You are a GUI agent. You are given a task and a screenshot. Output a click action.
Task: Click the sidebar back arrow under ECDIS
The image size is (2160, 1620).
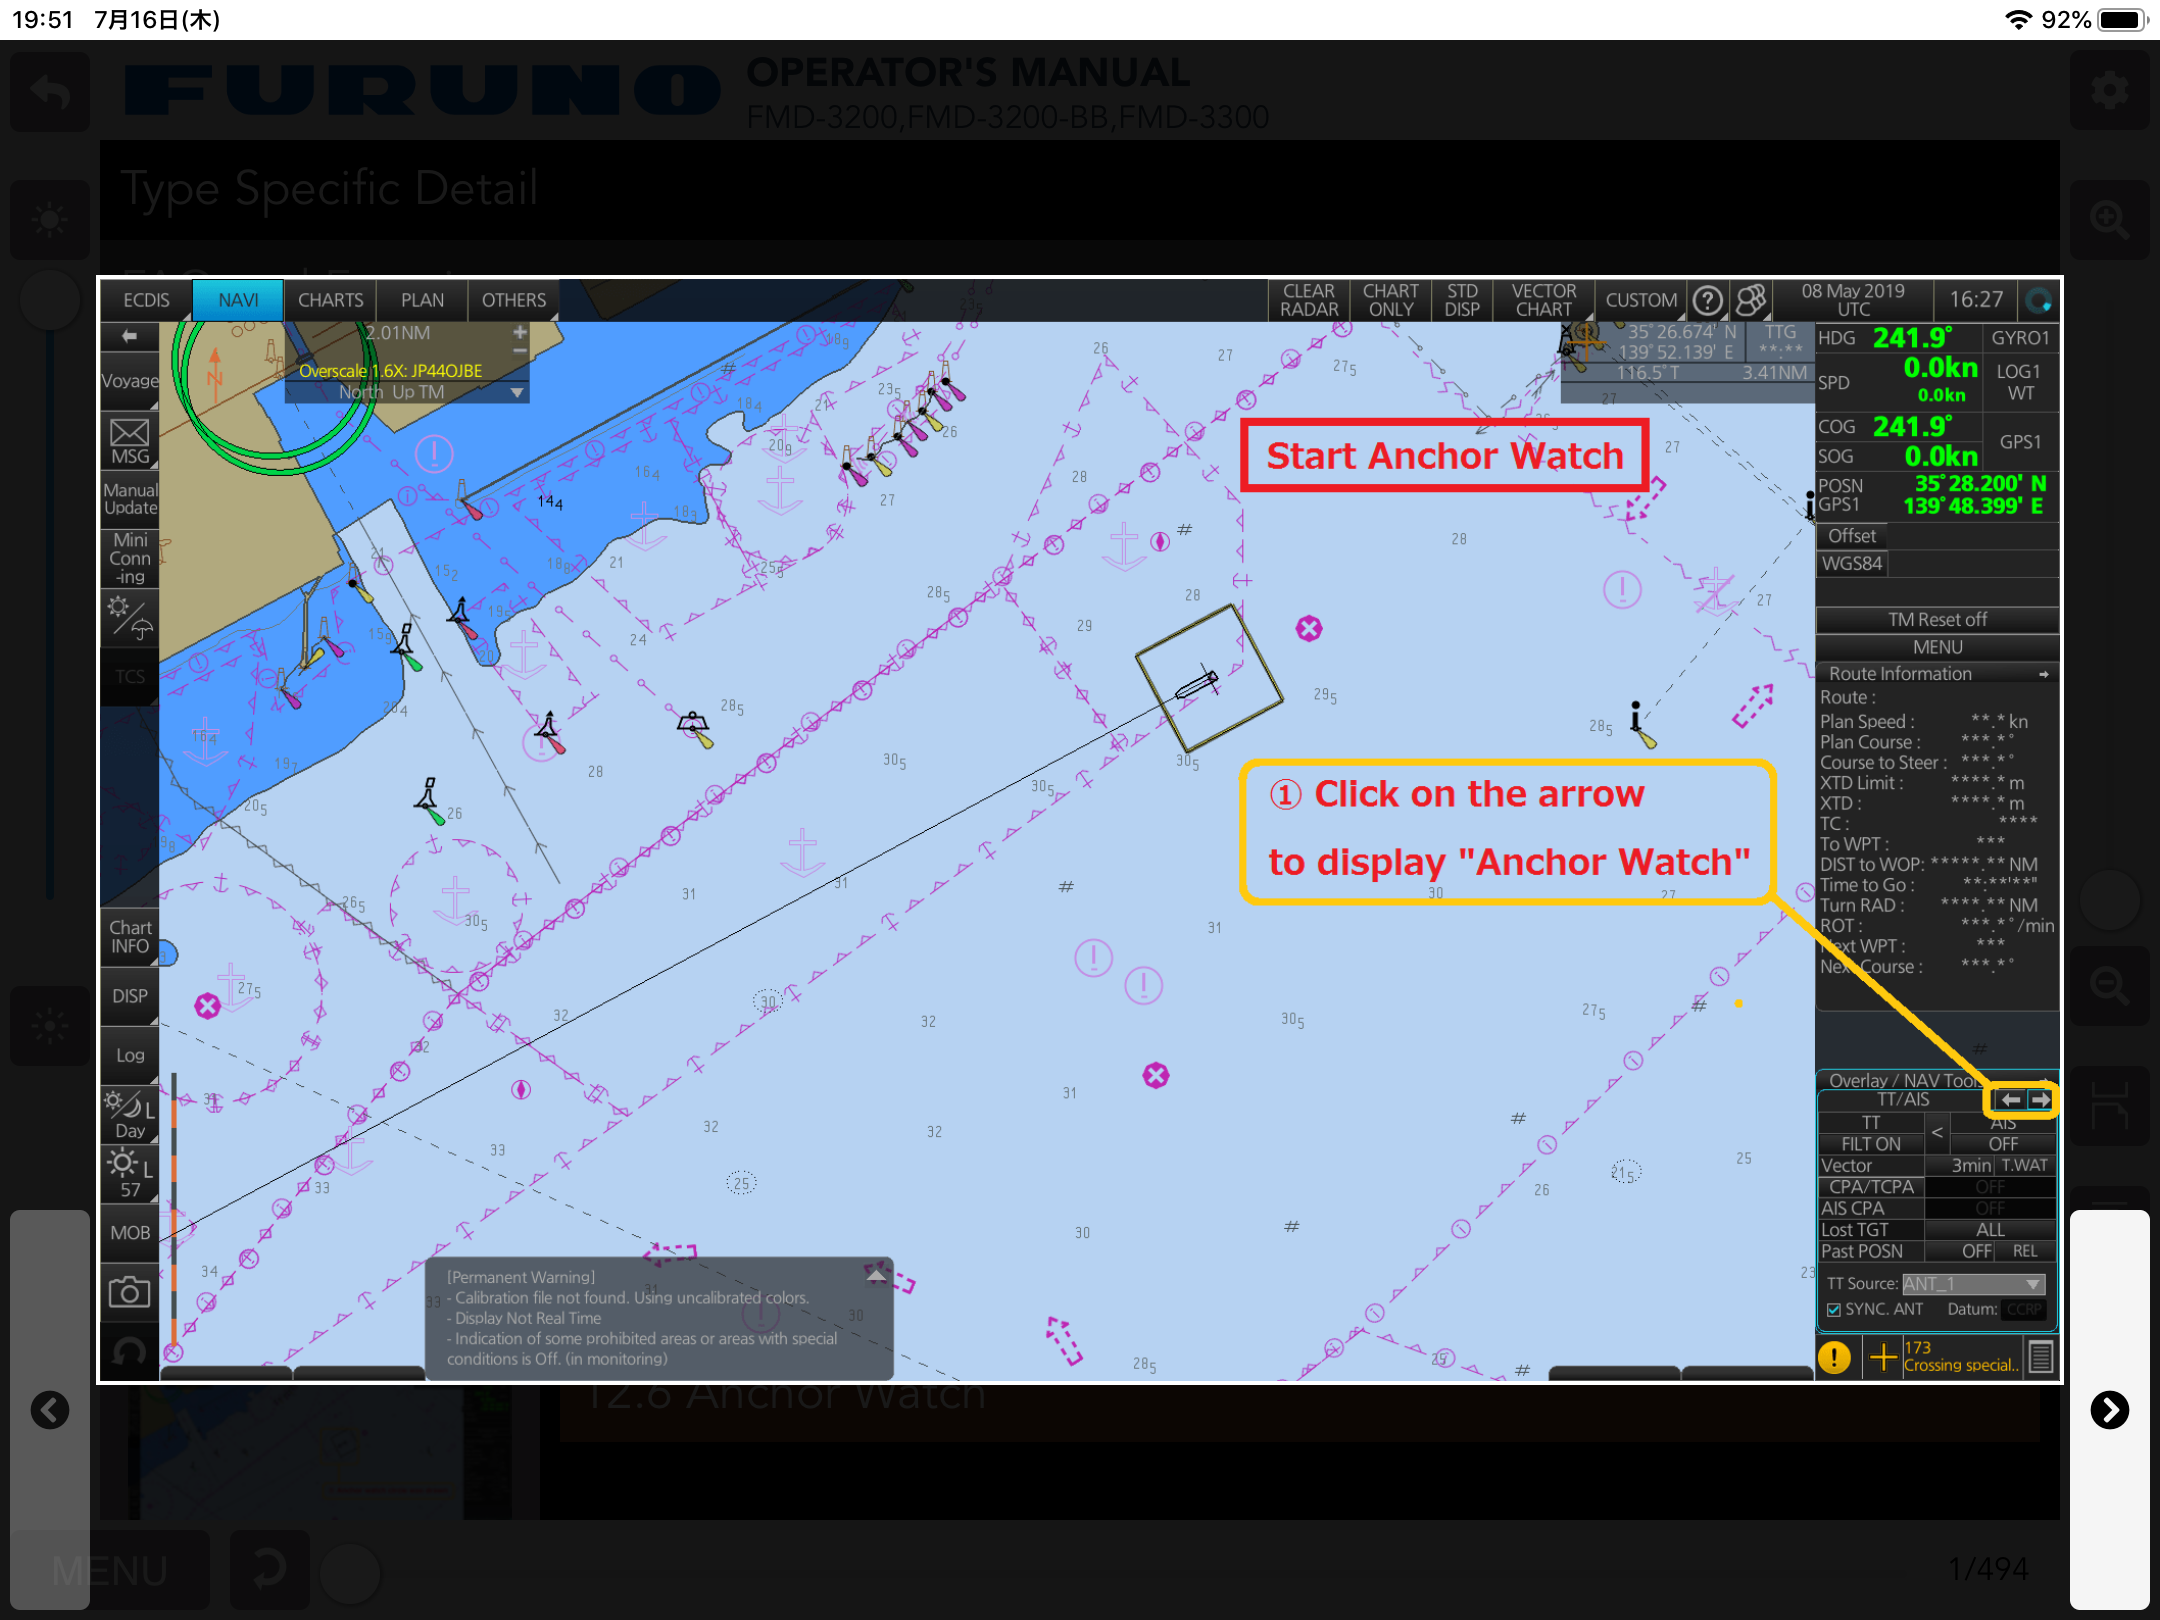coord(130,337)
